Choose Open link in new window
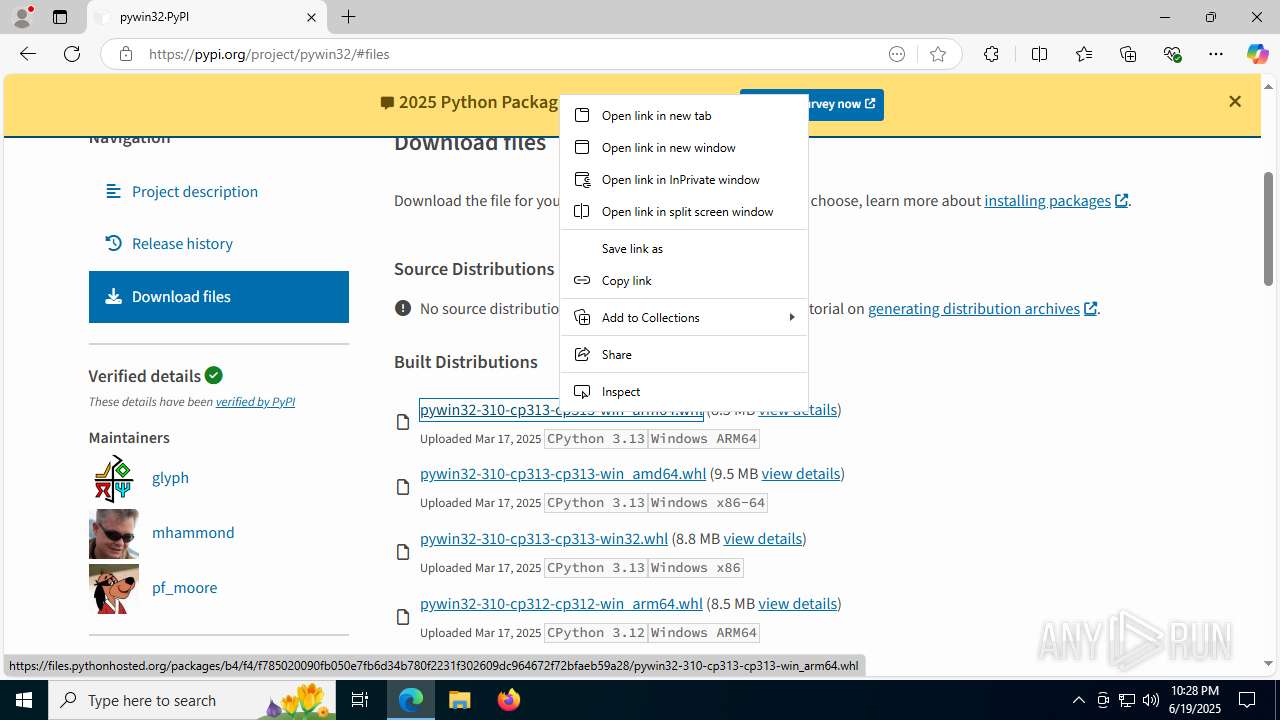This screenshot has width=1280, height=720. pos(684,147)
